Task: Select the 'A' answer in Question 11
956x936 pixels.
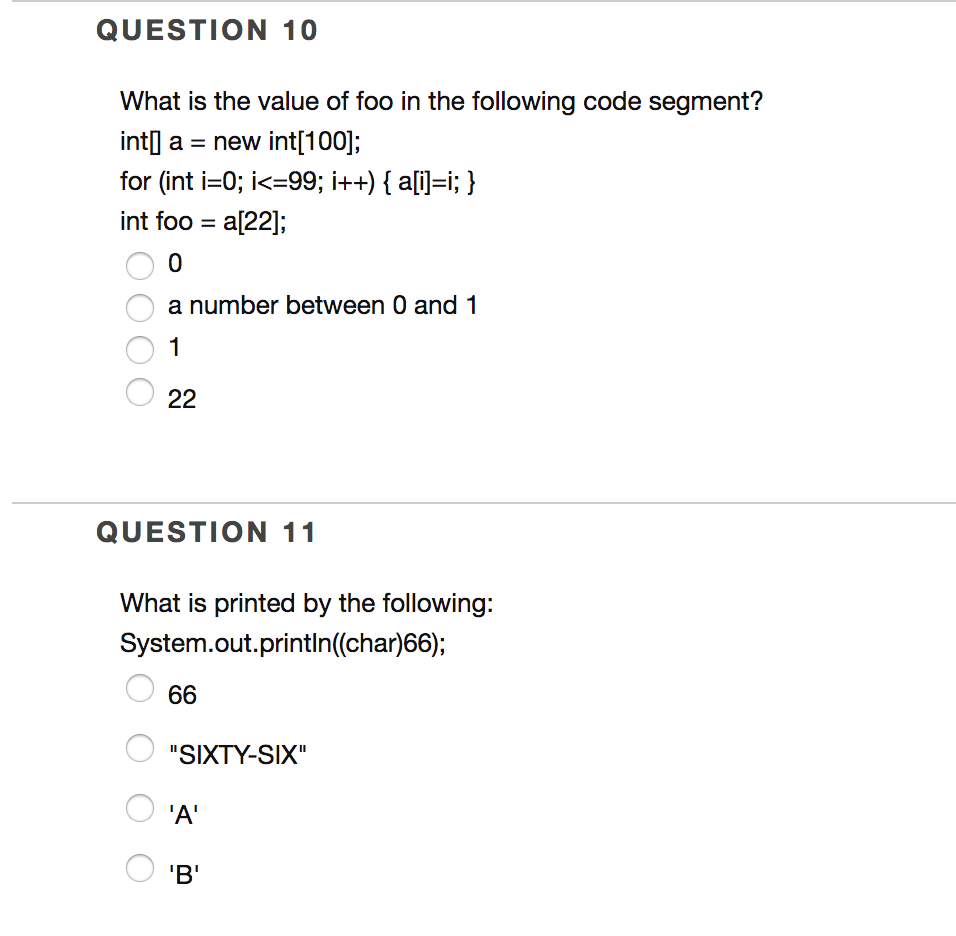Action: pyautogui.click(x=140, y=808)
